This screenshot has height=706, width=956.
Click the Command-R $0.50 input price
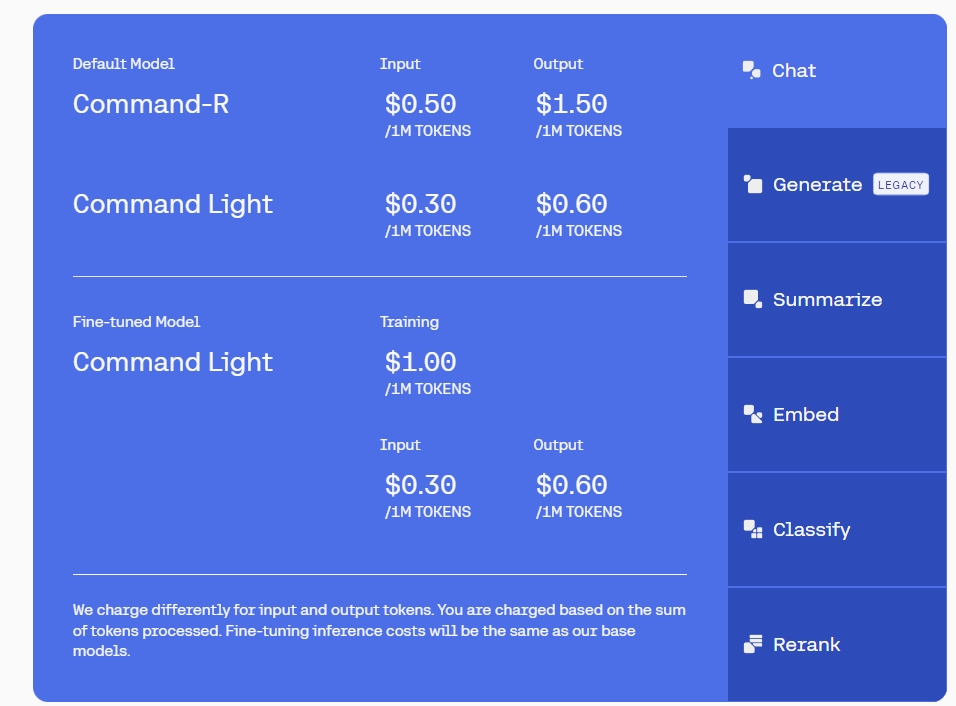[420, 104]
